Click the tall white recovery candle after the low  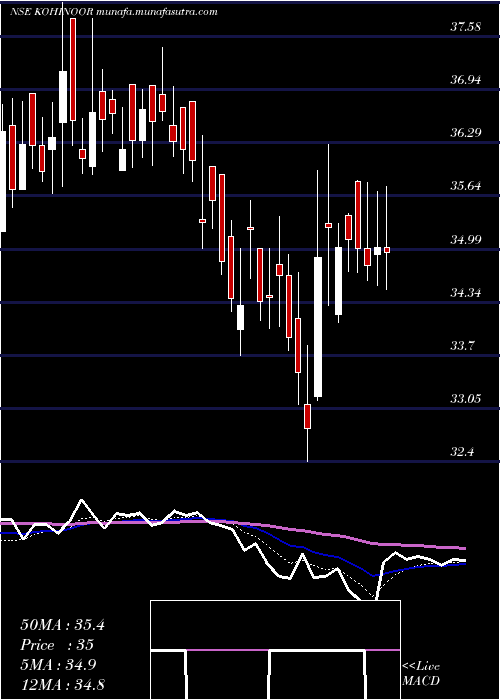tap(318, 327)
